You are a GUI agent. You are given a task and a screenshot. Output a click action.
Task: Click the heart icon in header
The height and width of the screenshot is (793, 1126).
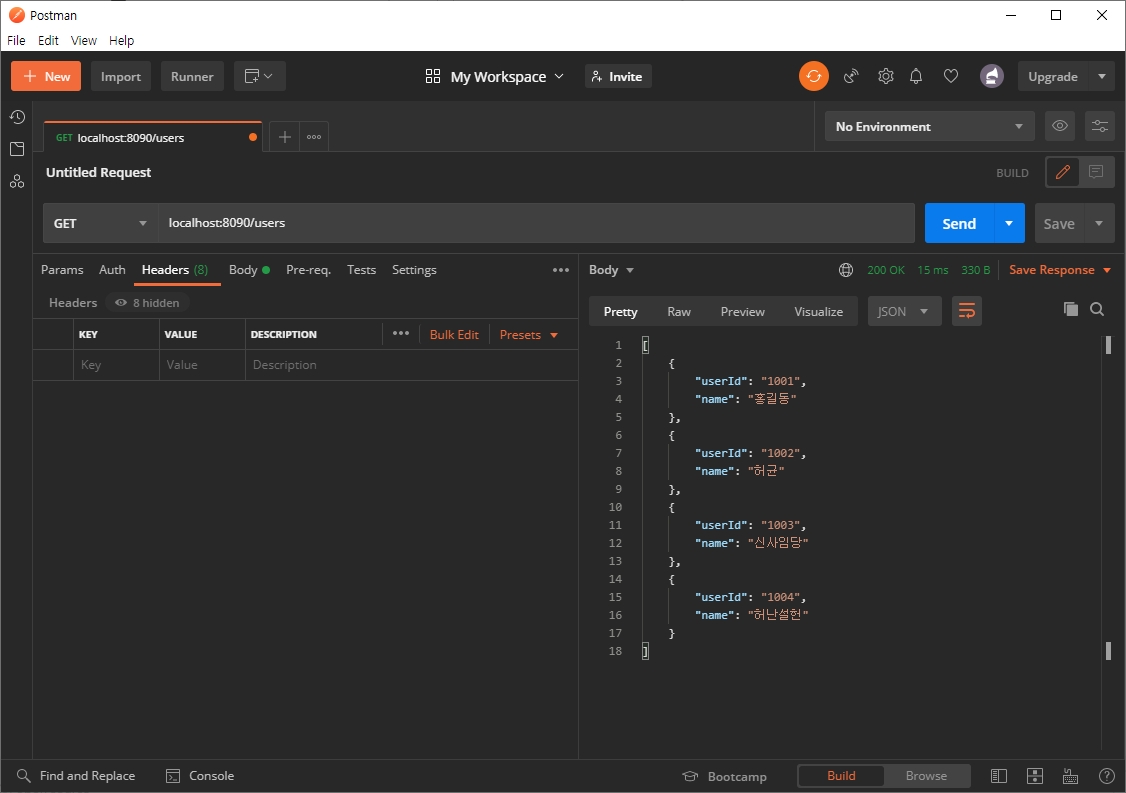[951, 76]
